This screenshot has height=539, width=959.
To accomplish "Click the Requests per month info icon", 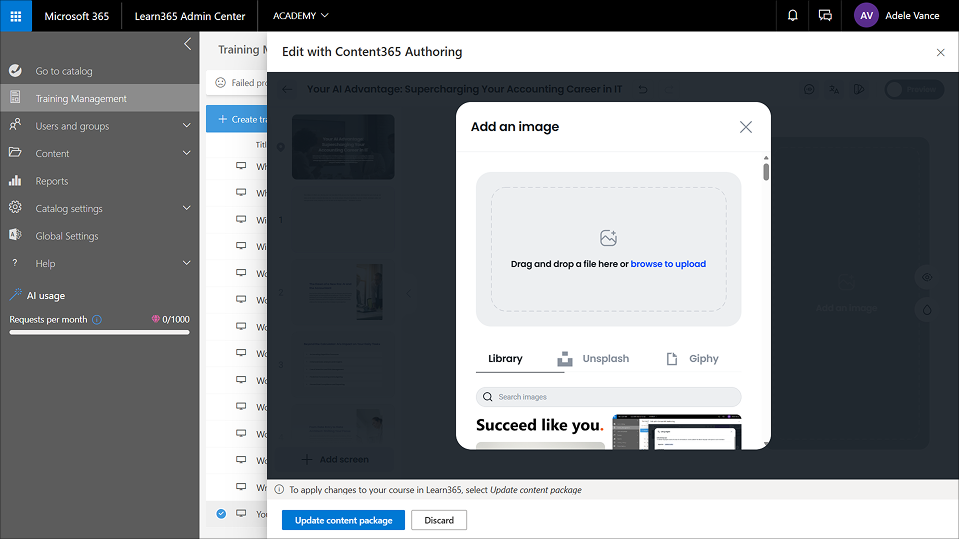I will (97, 320).
